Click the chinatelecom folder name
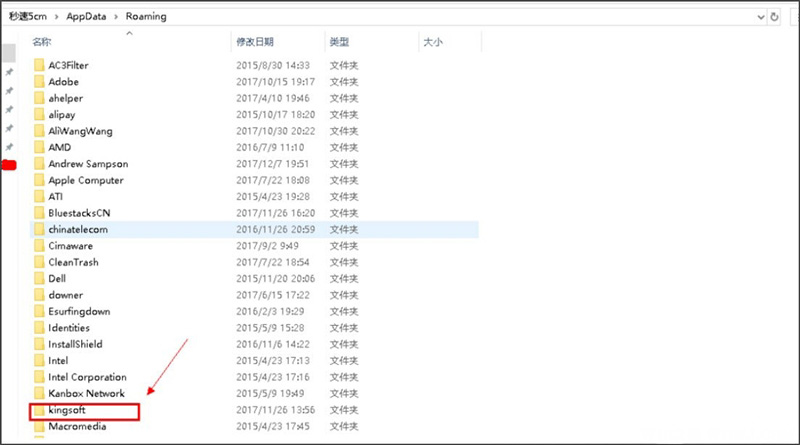The image size is (800, 445). 78,229
